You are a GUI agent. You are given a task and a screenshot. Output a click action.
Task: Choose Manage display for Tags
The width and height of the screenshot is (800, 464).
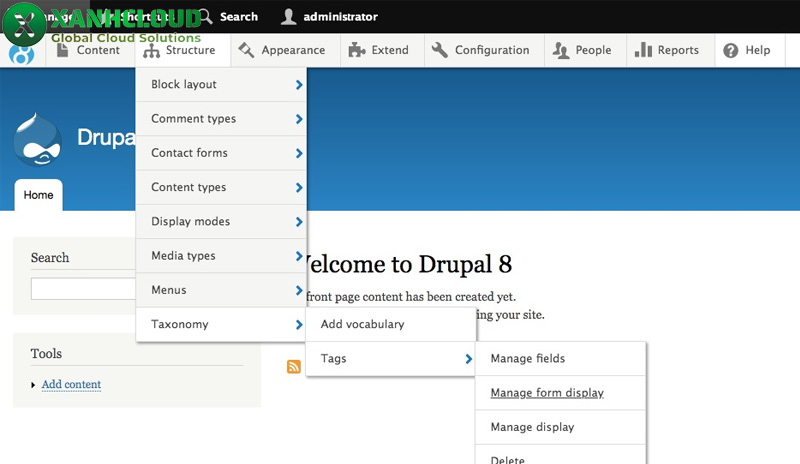[560, 427]
